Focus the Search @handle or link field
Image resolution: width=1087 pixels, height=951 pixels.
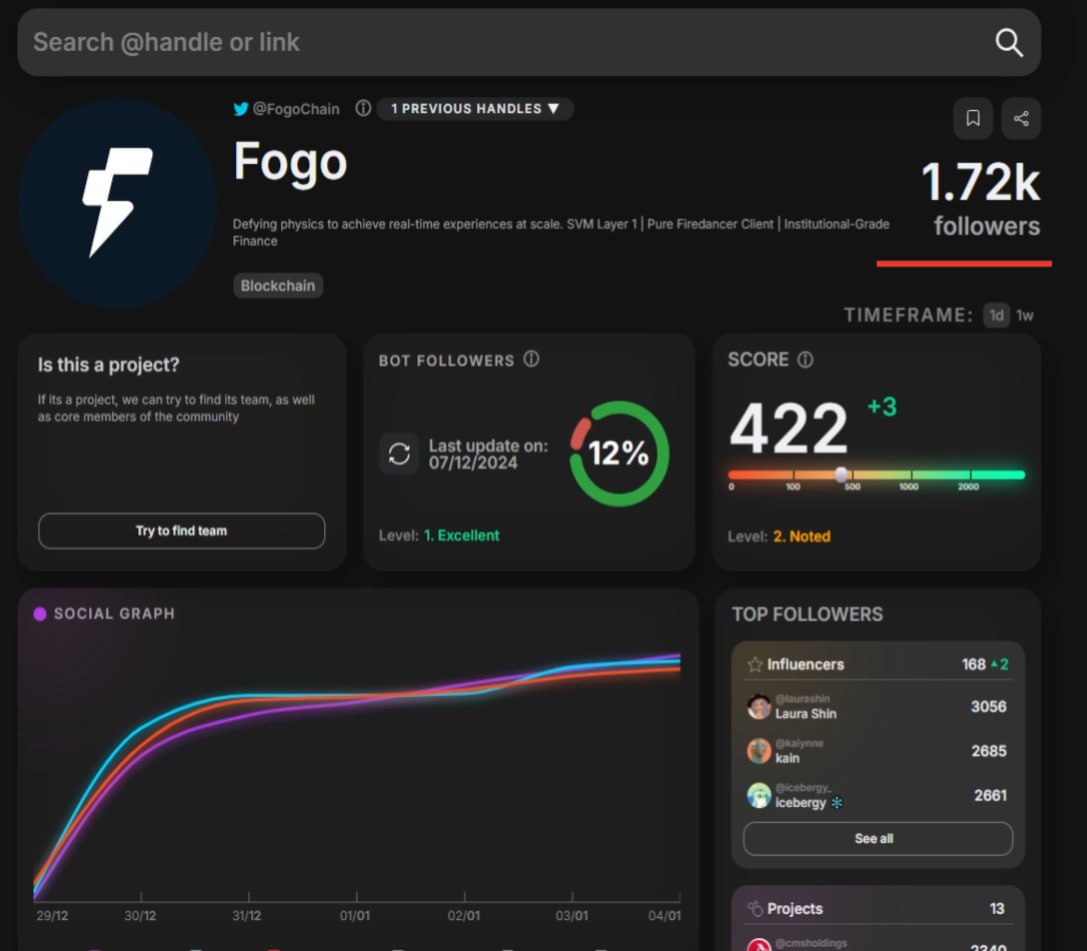point(529,42)
